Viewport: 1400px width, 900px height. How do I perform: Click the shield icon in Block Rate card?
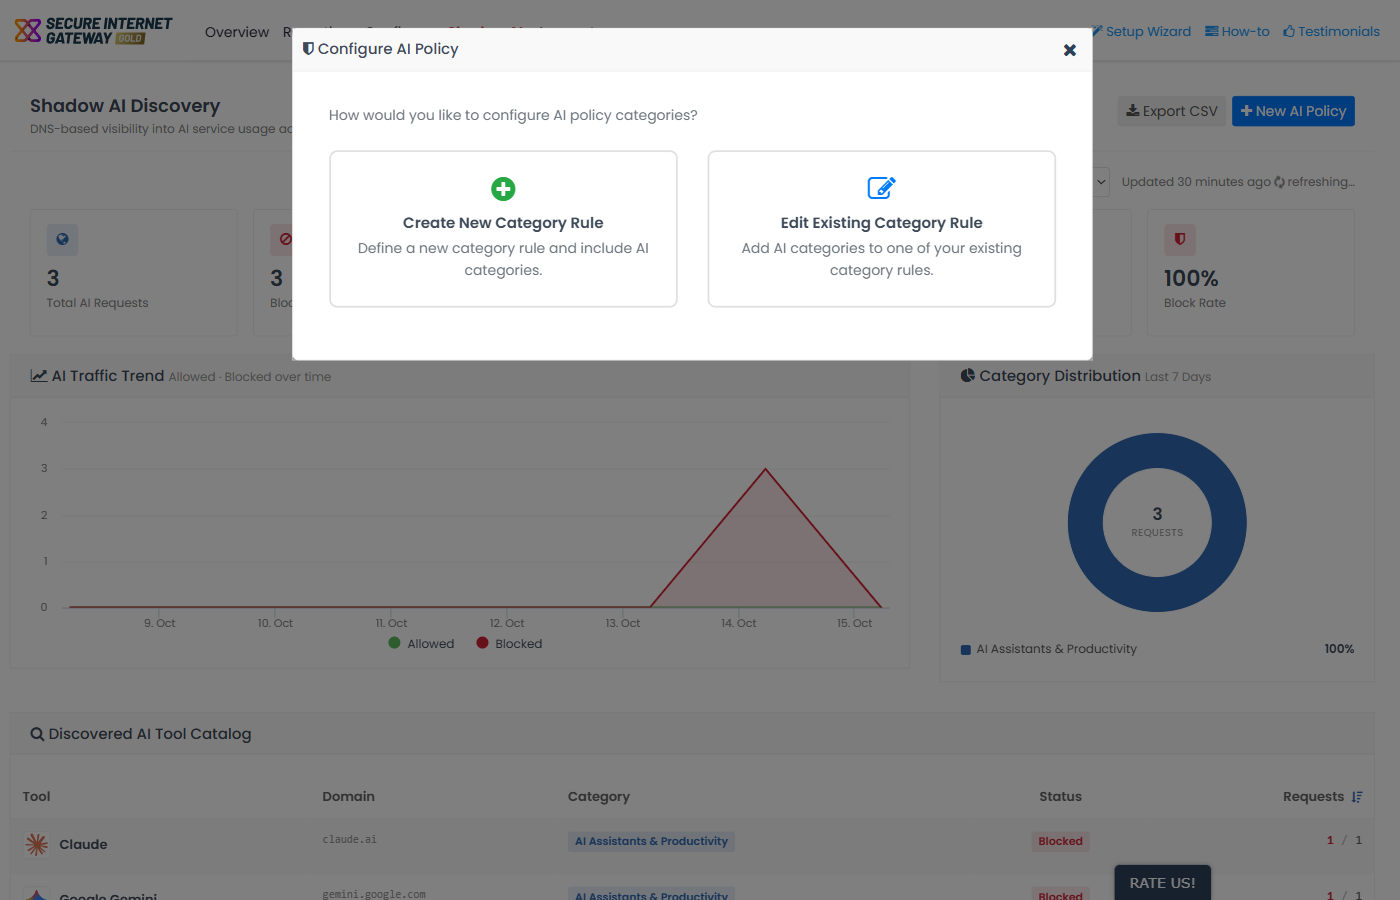click(x=1180, y=240)
